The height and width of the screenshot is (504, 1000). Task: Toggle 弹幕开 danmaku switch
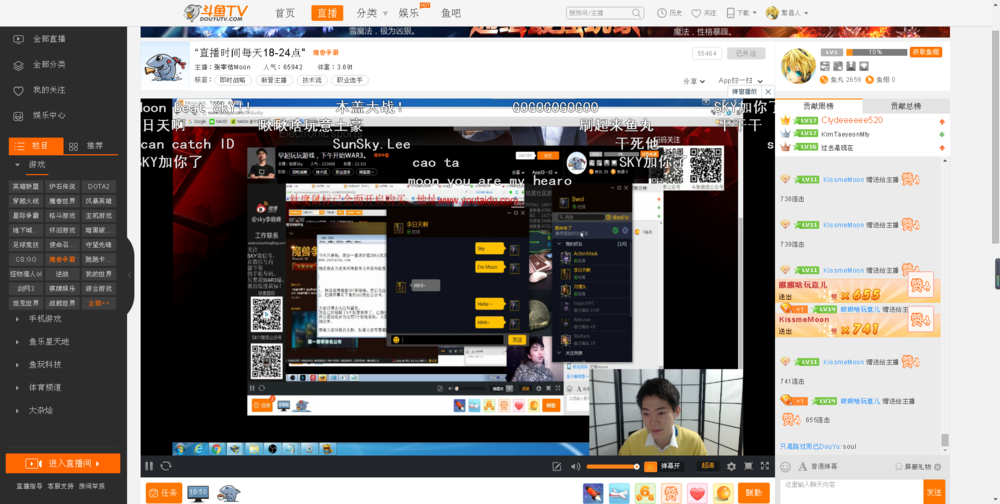(x=663, y=466)
